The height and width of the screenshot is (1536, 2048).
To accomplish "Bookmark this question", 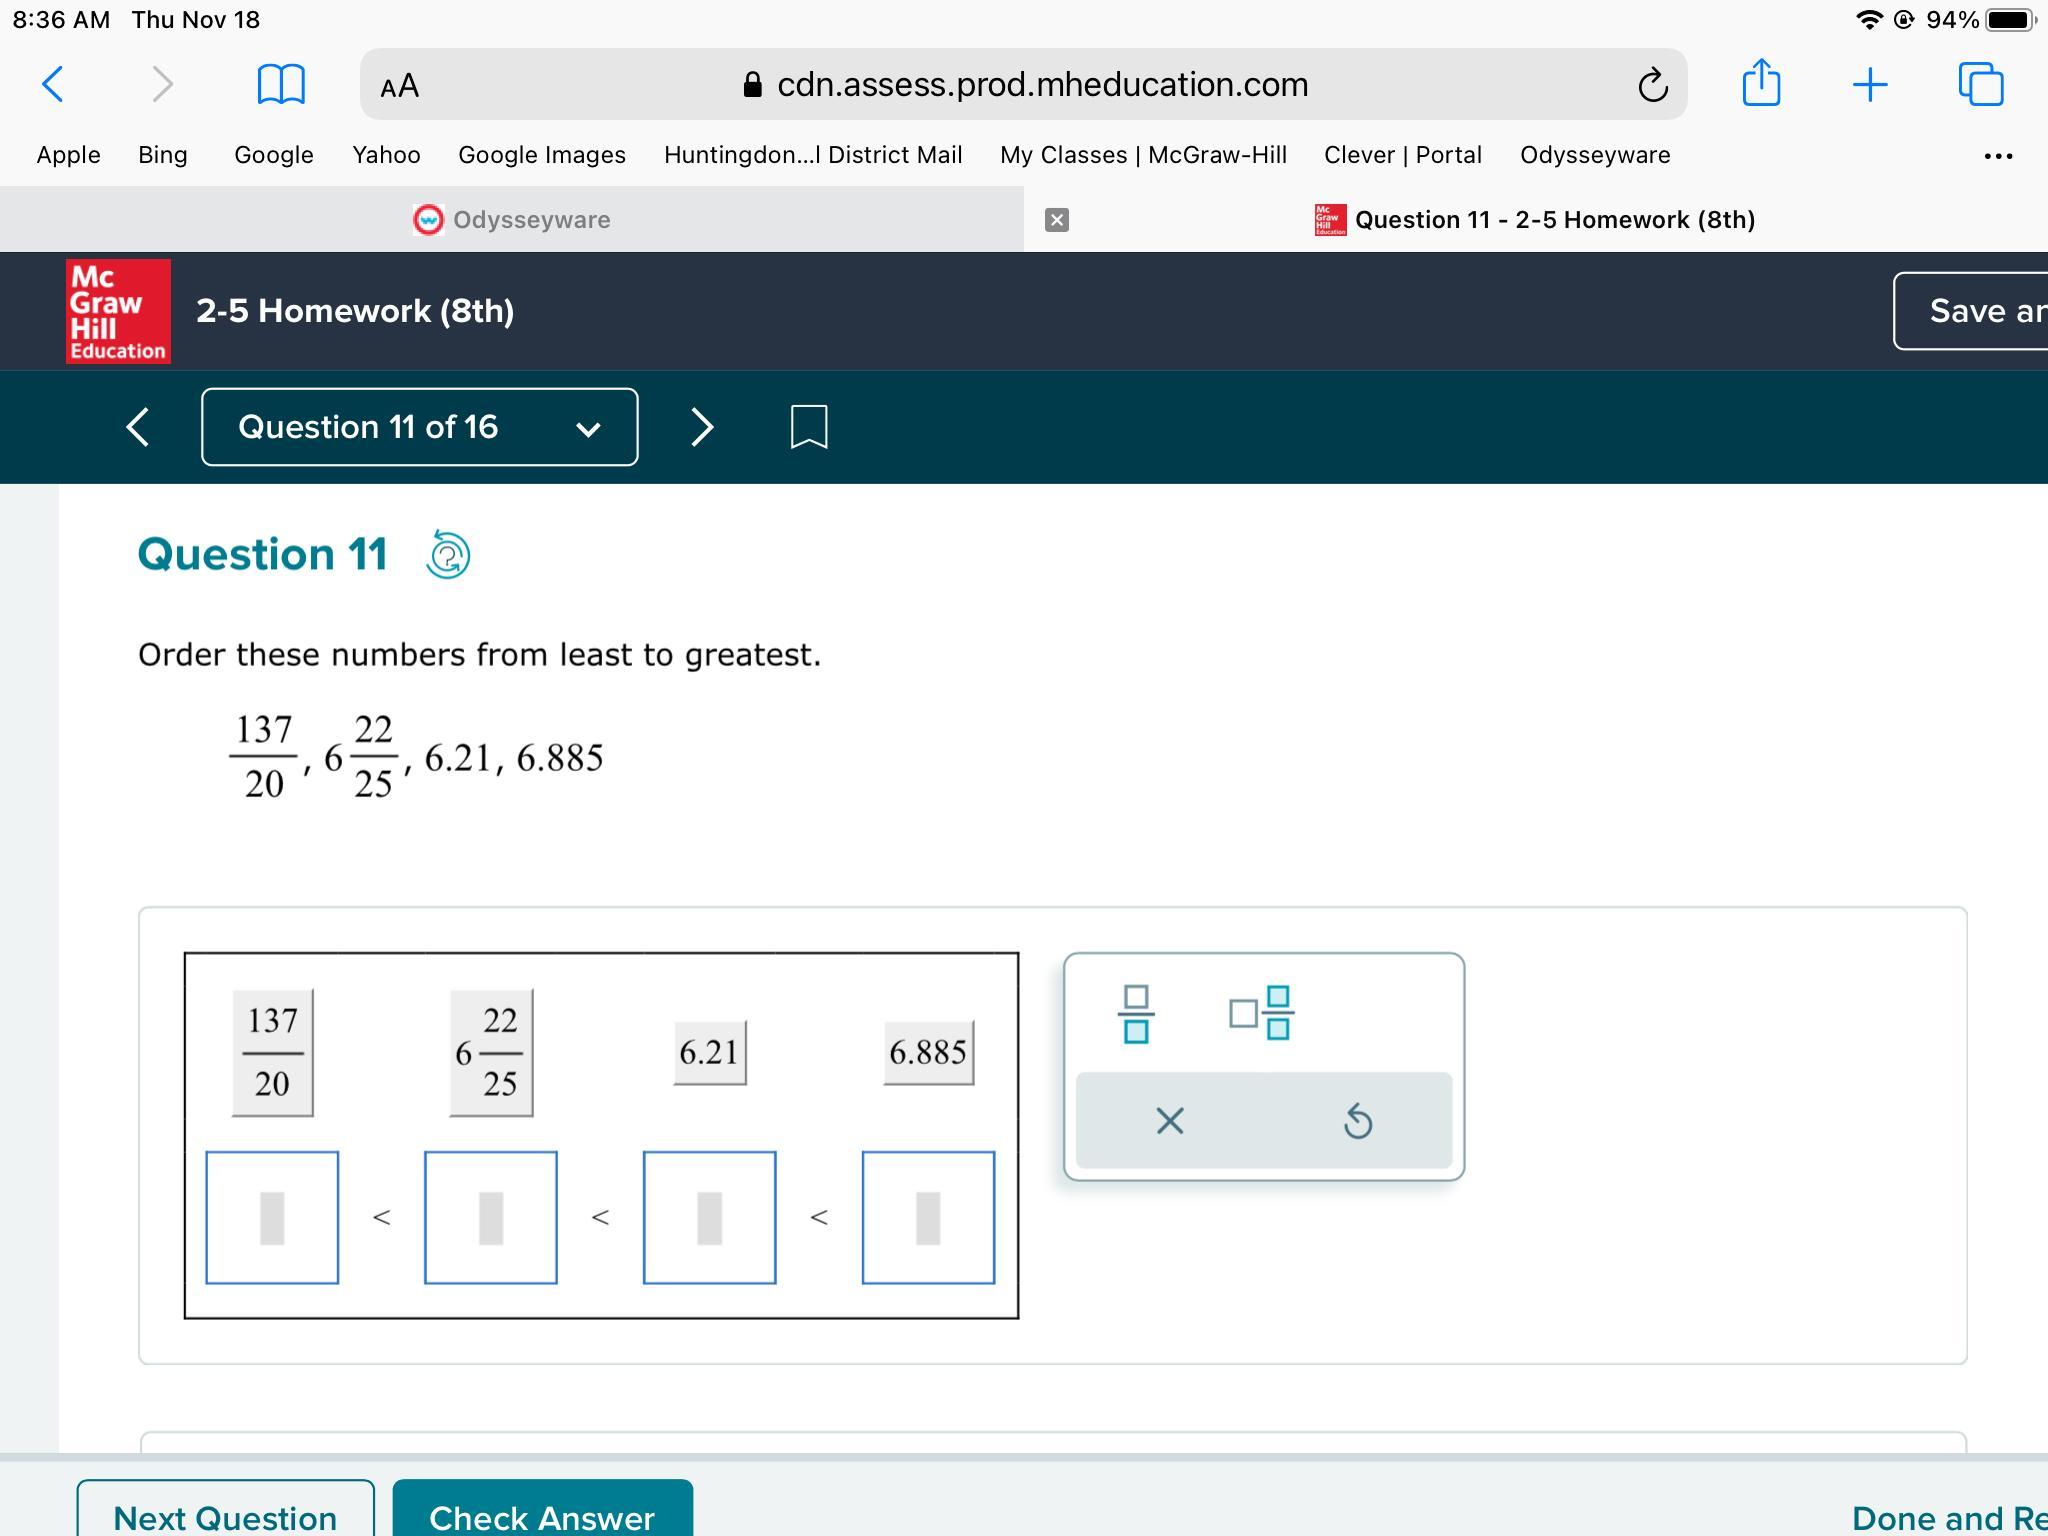I will (808, 427).
